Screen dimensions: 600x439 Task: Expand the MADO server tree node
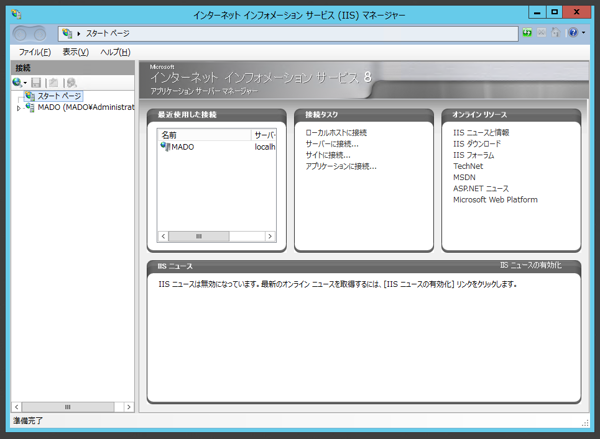18,108
